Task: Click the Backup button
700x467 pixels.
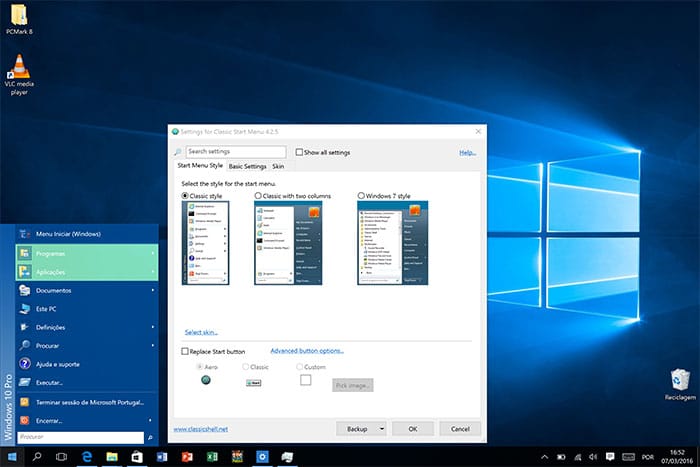Action: [357, 429]
